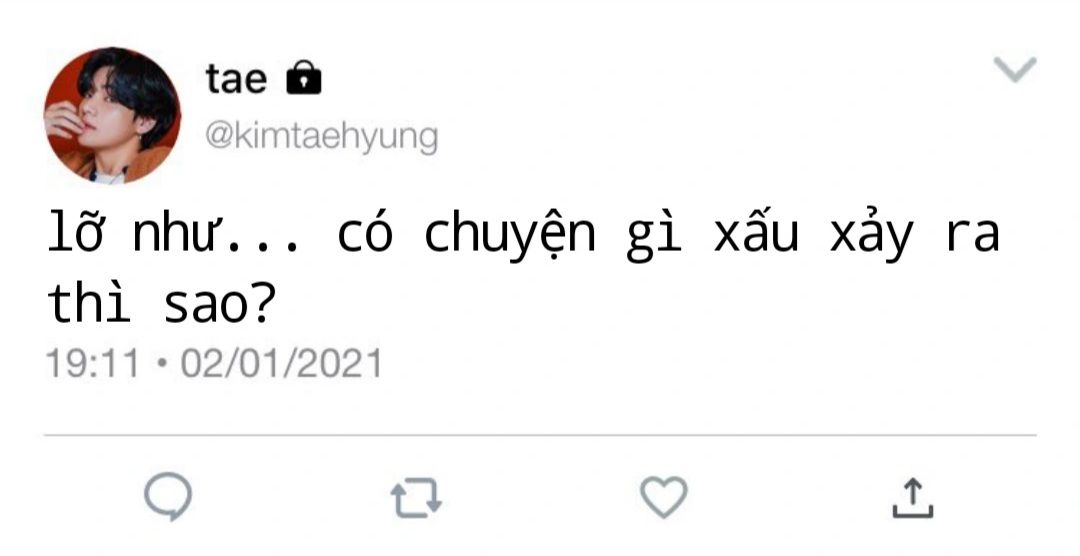Click the word "có" in the tweet
The width and height of the screenshot is (1080, 556).
(365, 233)
